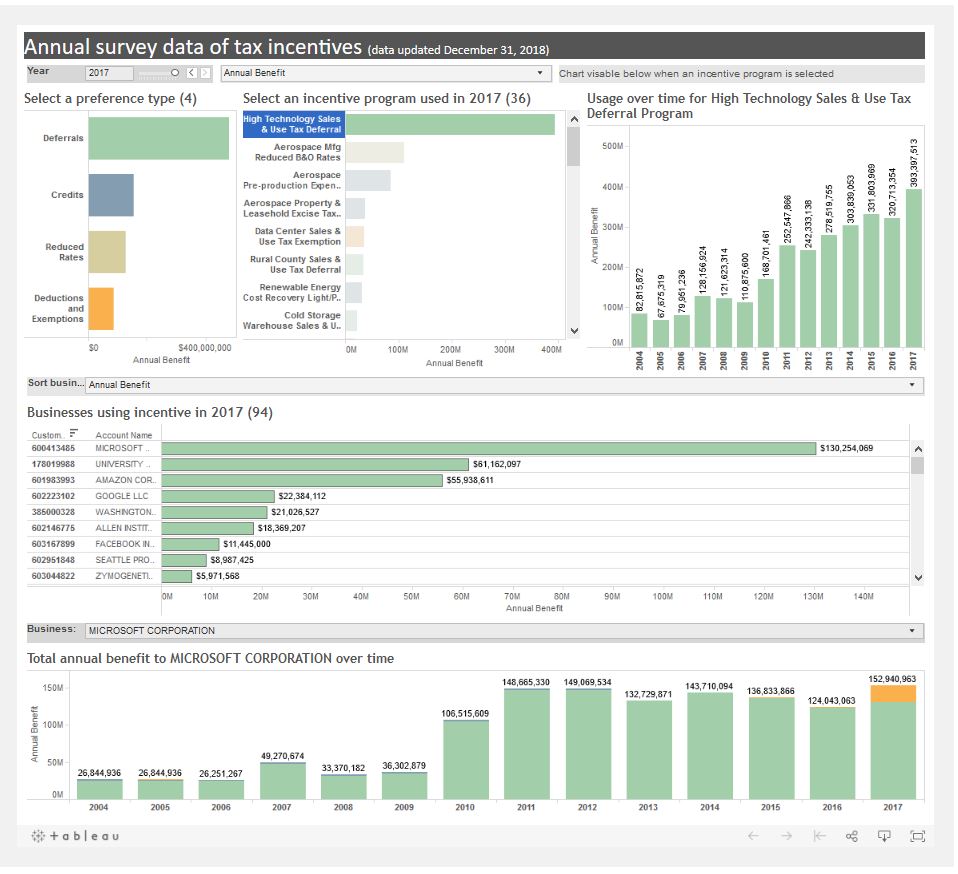Click Microsoft 2007 bar labeled 49,270,674

point(282,781)
